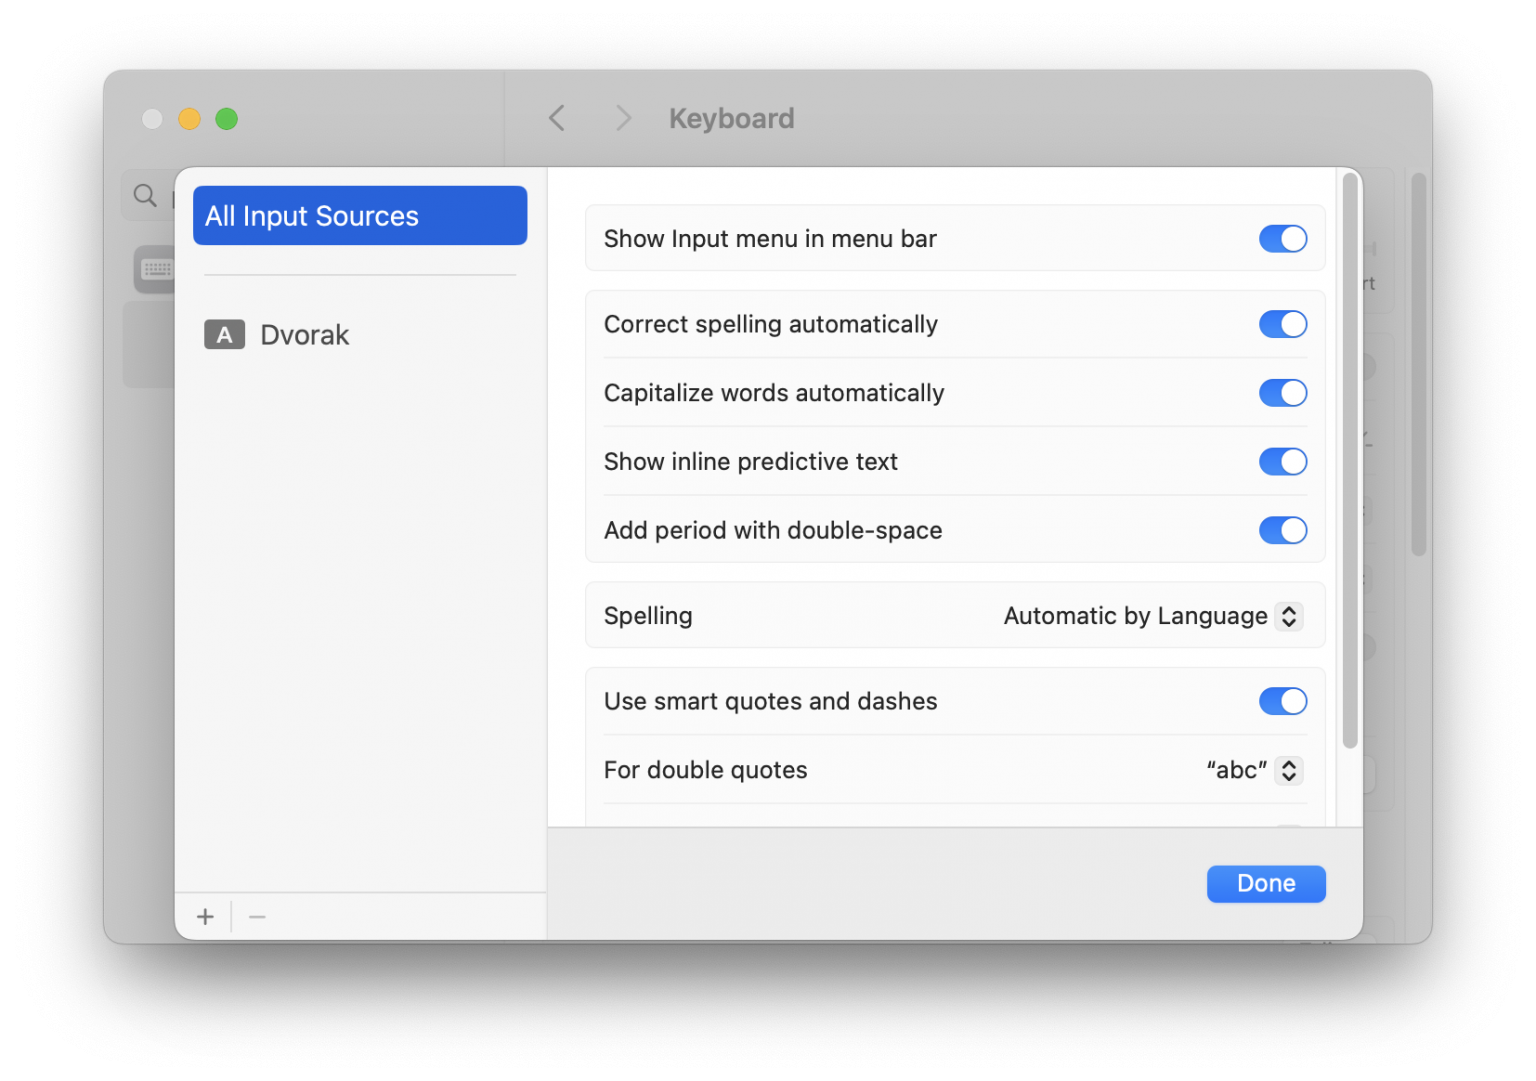Disable Capitalize words automatically
This screenshot has height=1081, width=1536.
click(x=1283, y=392)
